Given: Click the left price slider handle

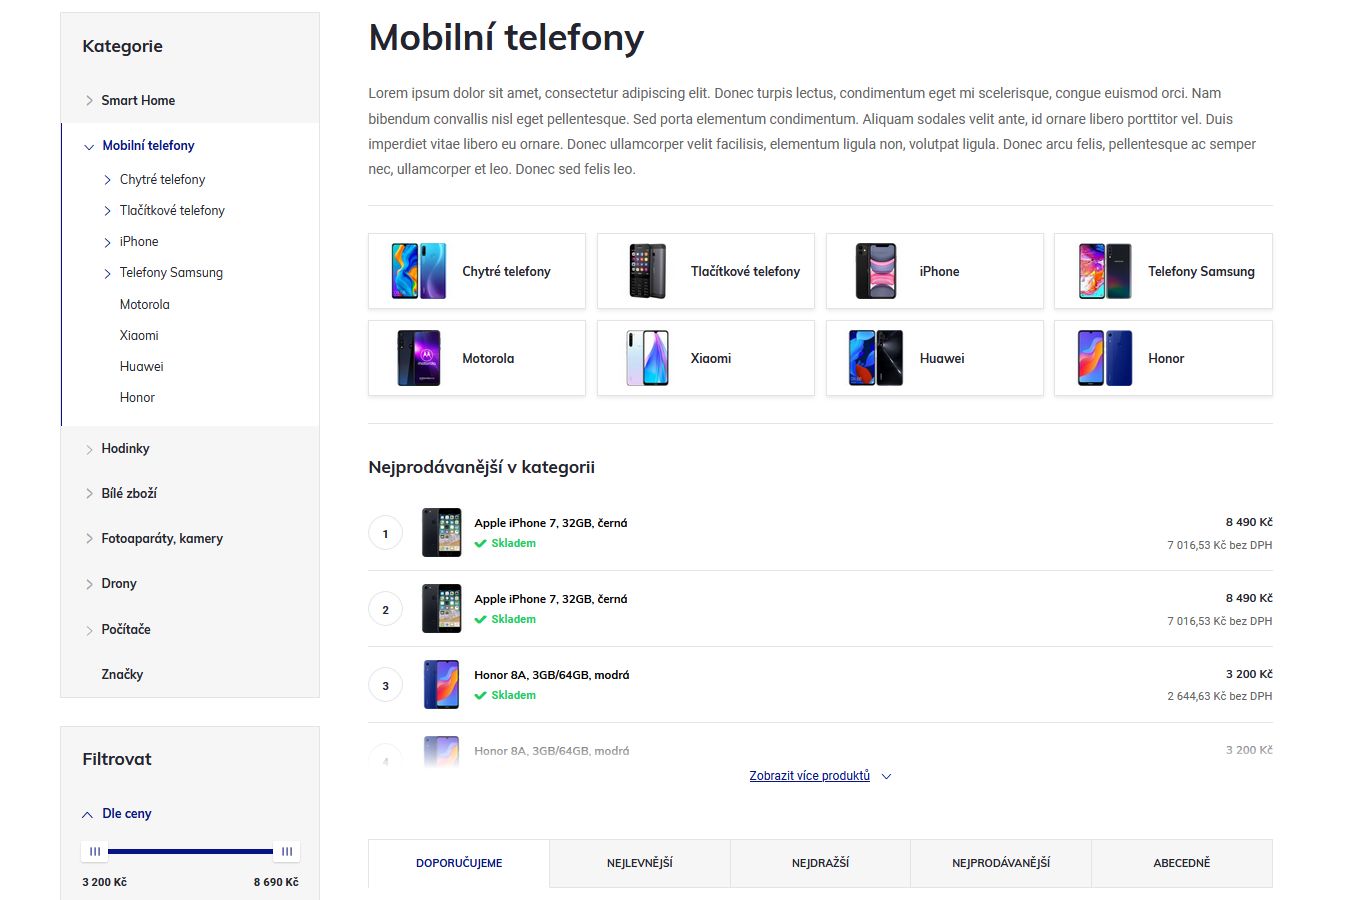Looking at the screenshot, I should coord(95,852).
